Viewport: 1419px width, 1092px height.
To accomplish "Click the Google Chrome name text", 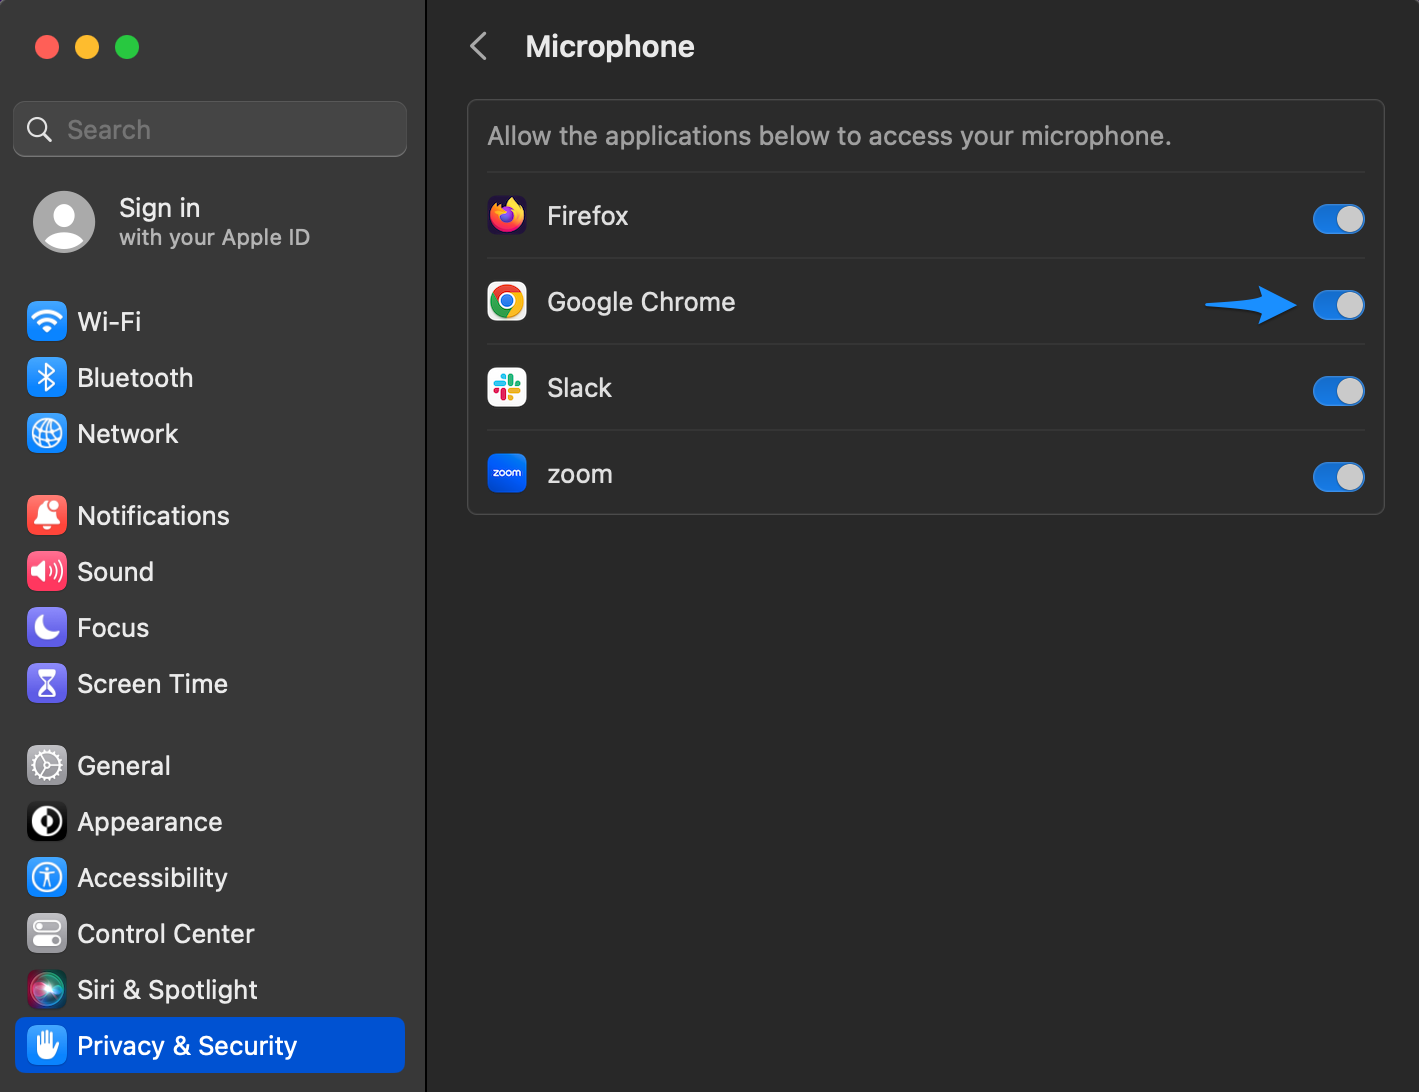I will pos(641,302).
